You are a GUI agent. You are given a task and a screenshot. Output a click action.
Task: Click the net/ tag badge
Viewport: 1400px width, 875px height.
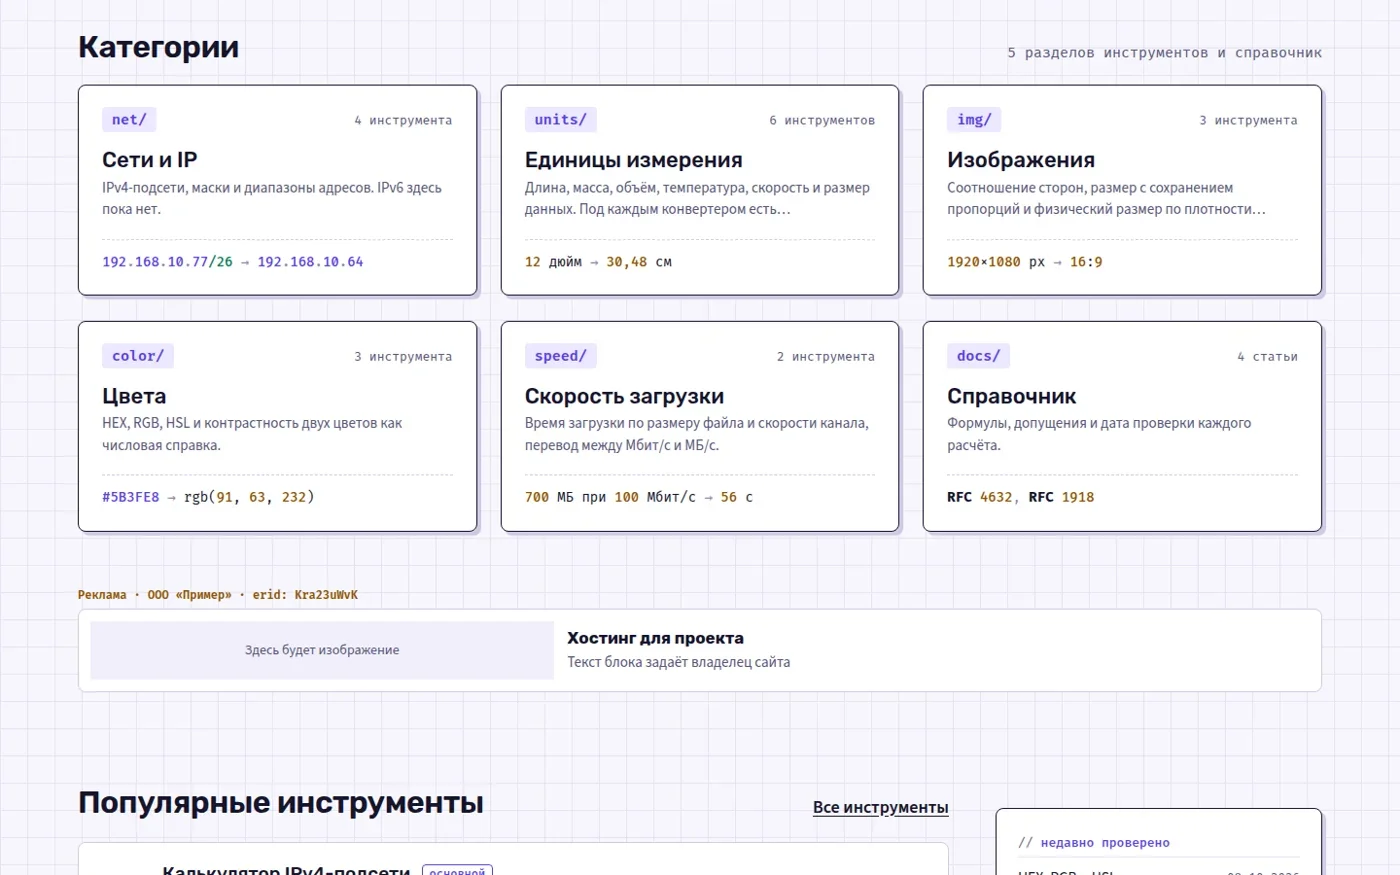[129, 120]
